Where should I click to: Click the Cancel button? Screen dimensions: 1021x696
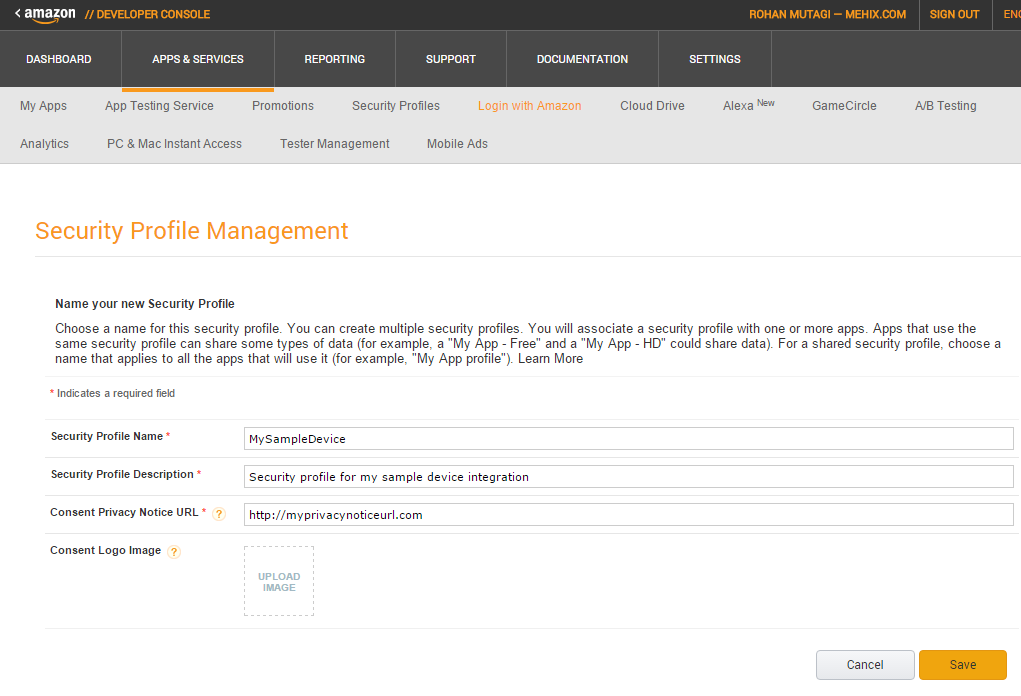point(865,665)
